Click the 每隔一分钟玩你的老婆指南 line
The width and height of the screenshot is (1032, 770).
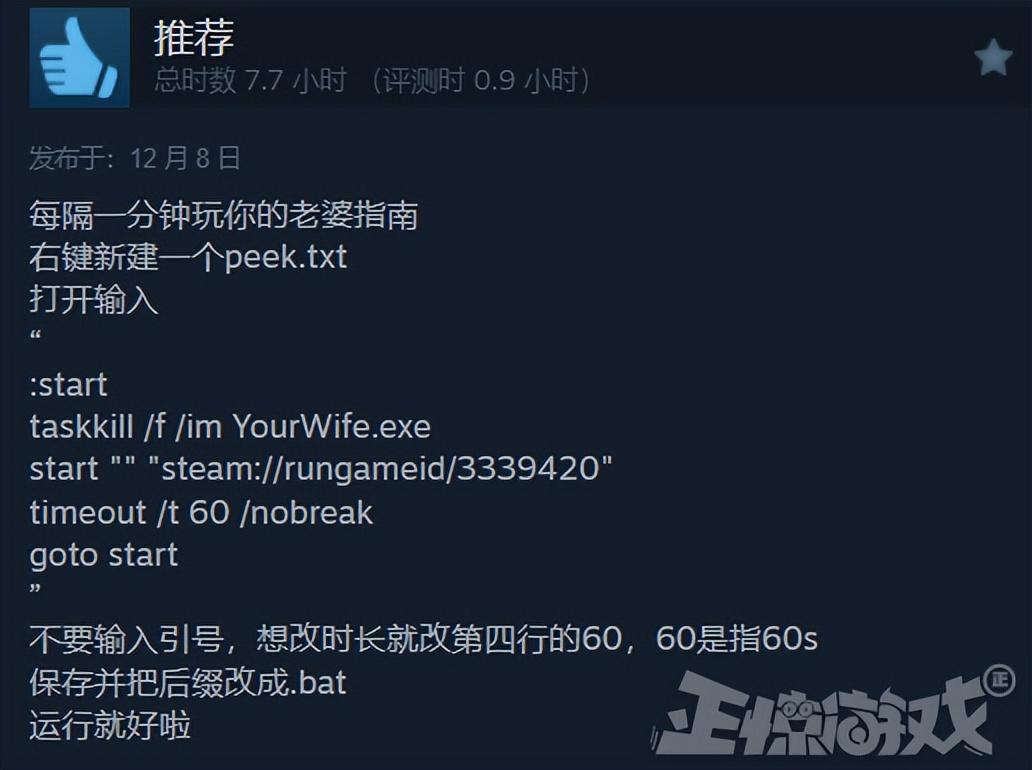click(x=224, y=215)
